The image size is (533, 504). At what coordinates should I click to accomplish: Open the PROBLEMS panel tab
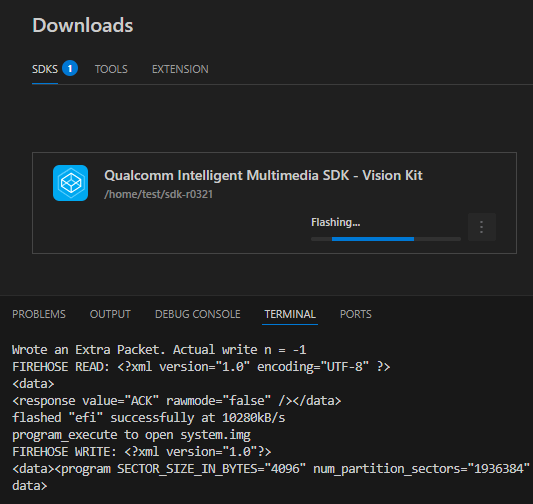coord(39,314)
